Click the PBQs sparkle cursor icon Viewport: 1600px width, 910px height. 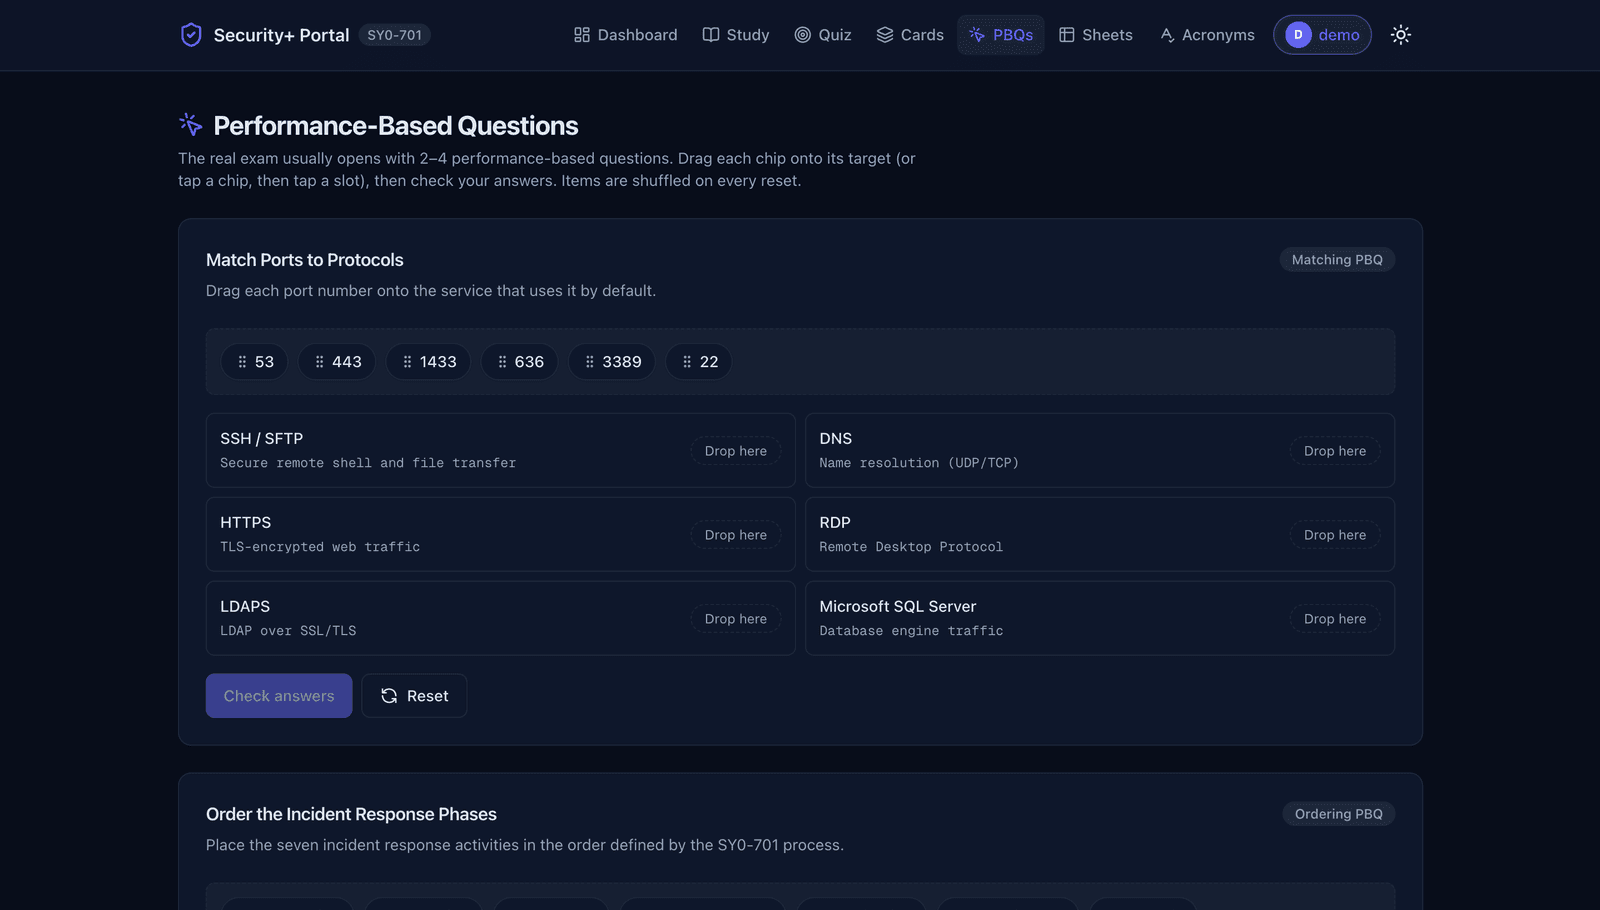[x=977, y=35]
